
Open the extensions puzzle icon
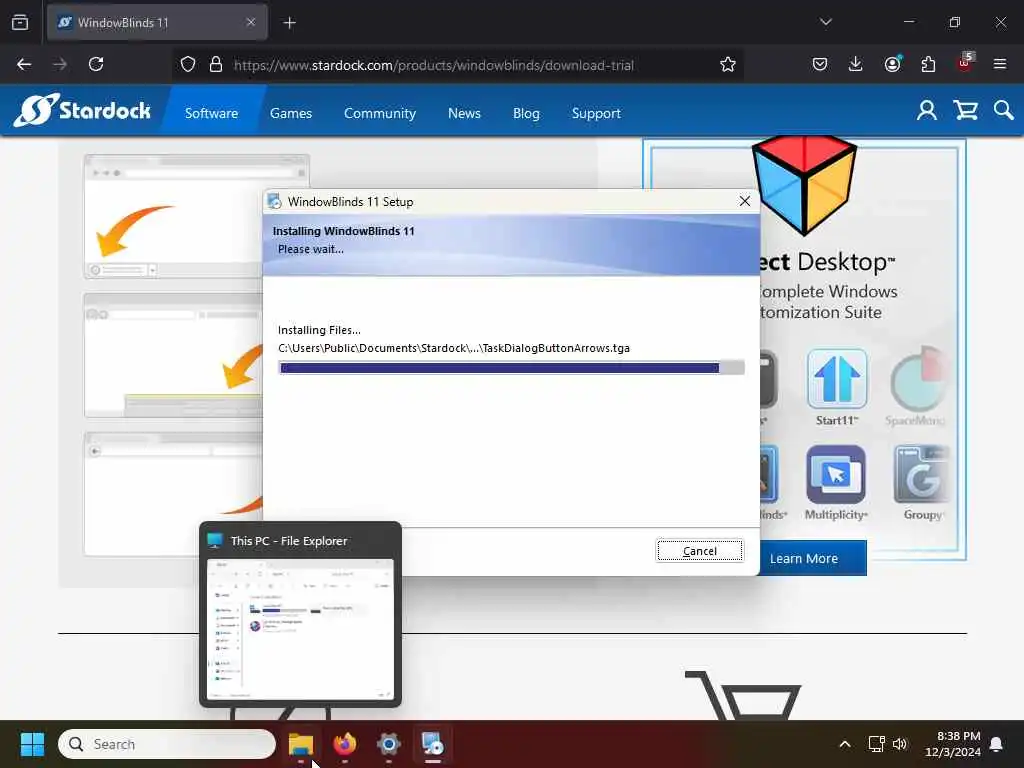tap(928, 64)
